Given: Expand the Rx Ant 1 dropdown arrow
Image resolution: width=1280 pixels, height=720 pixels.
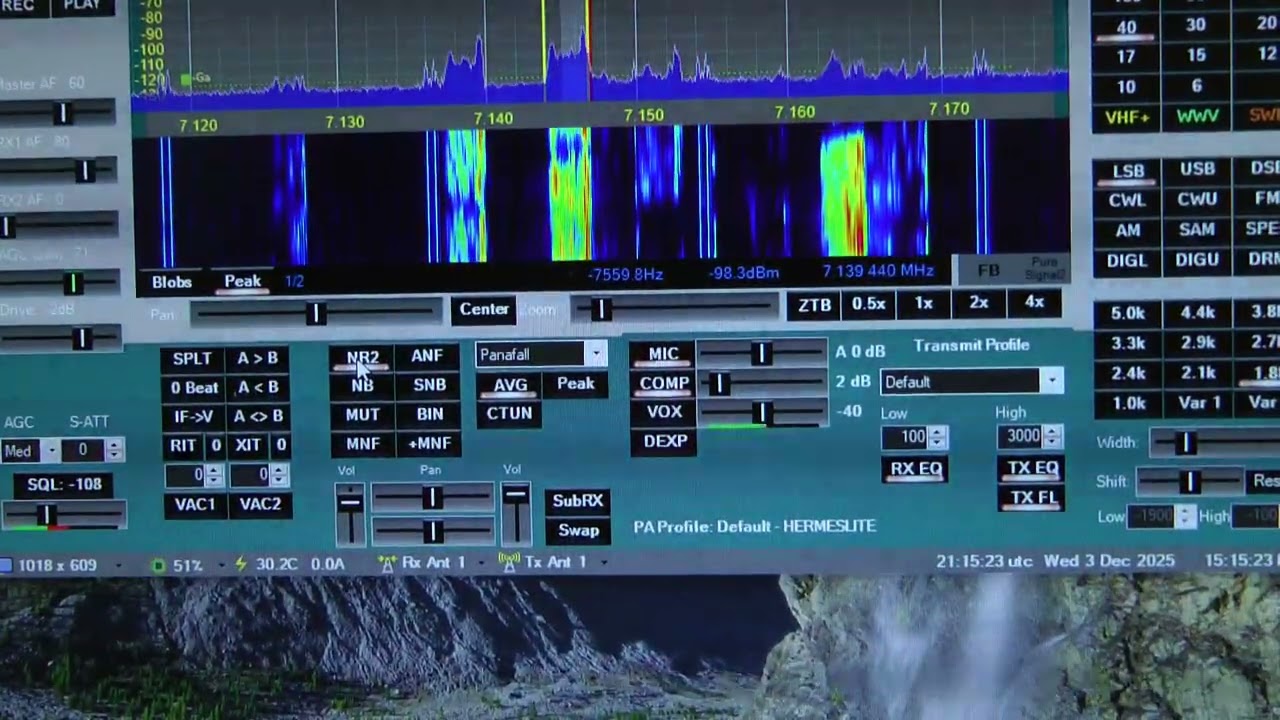Looking at the screenshot, I should pyautogui.click(x=481, y=563).
